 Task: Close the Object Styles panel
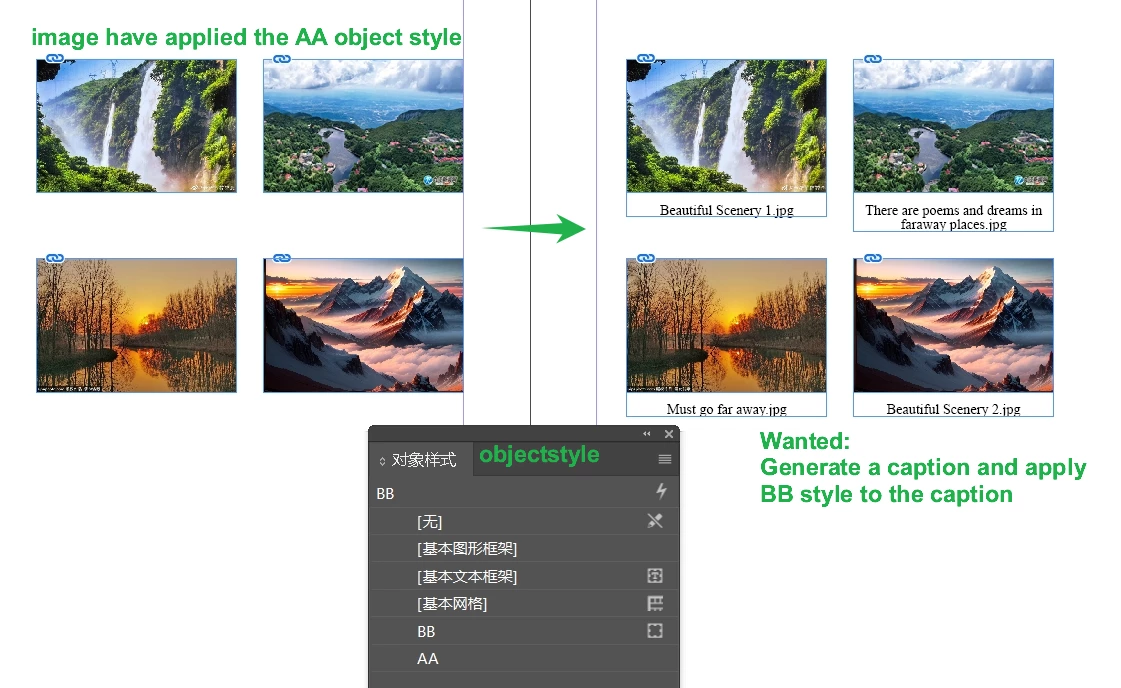(x=668, y=434)
